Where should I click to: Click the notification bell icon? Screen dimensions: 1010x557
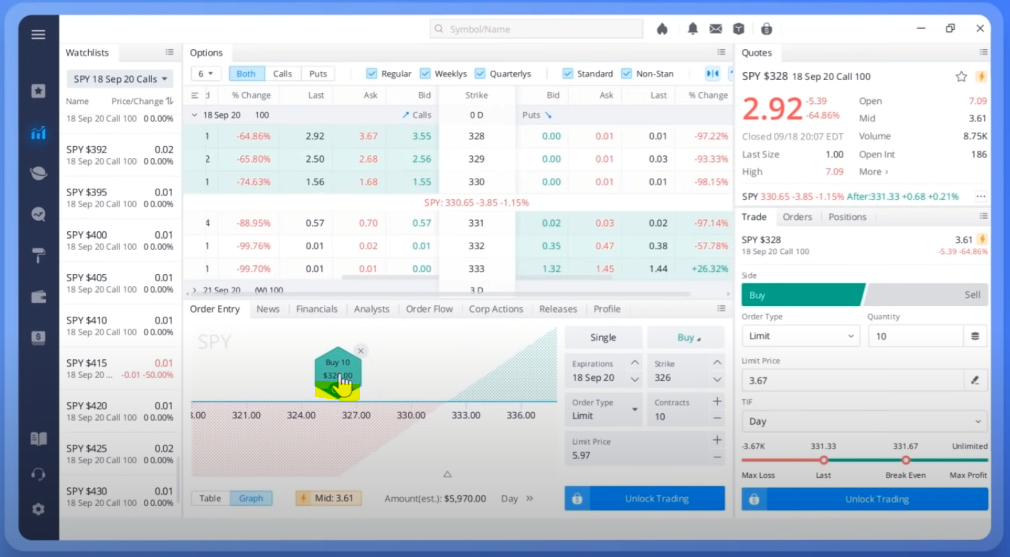click(692, 28)
